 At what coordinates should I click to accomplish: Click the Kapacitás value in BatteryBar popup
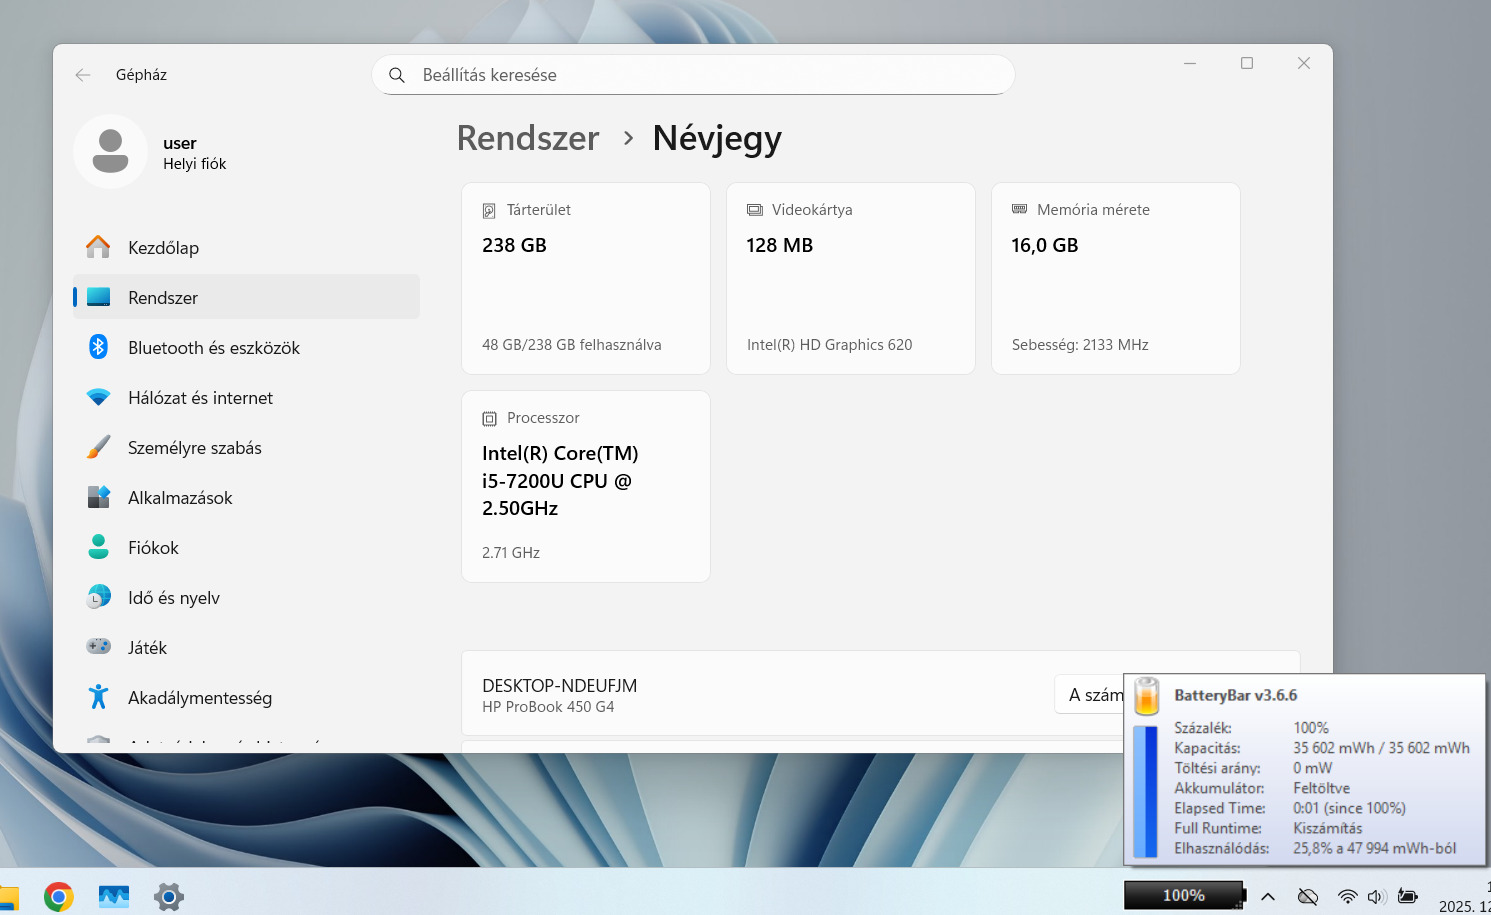(1381, 748)
